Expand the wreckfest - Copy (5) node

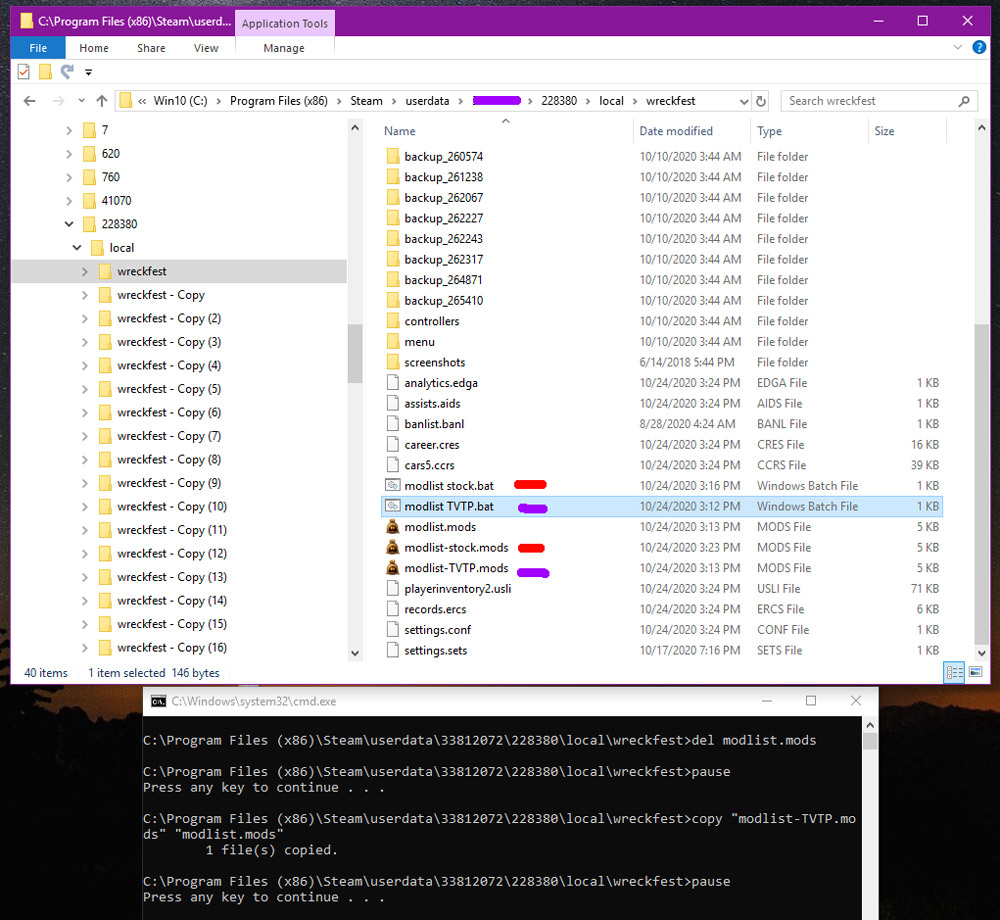tap(85, 389)
